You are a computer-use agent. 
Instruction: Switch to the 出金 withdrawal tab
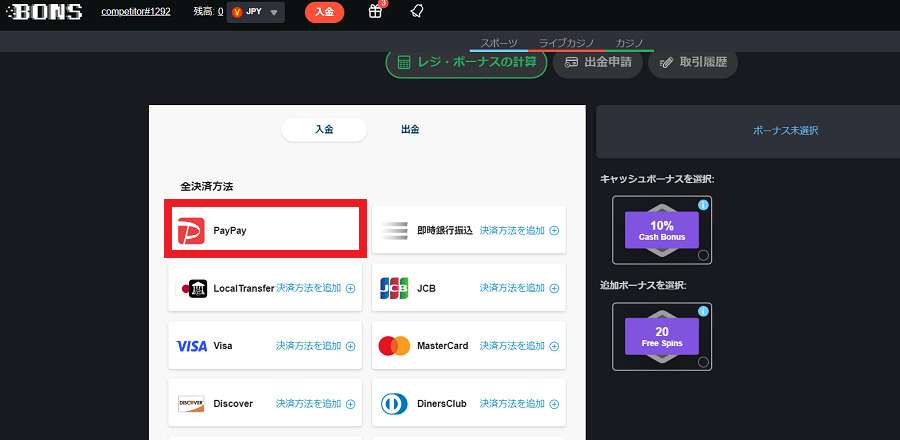(410, 130)
